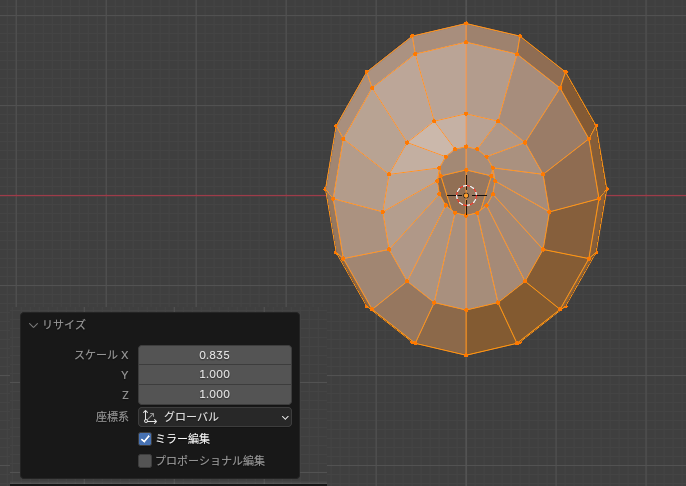Image resolution: width=686 pixels, height=486 pixels.
Task: Click the スケール X value field 0.835
Action: click(x=214, y=355)
